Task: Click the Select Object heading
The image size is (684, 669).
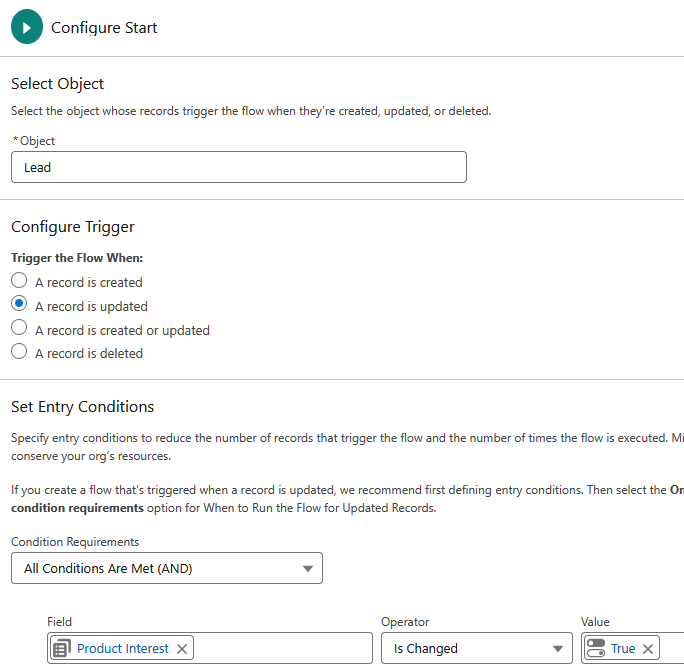Action: (57, 83)
